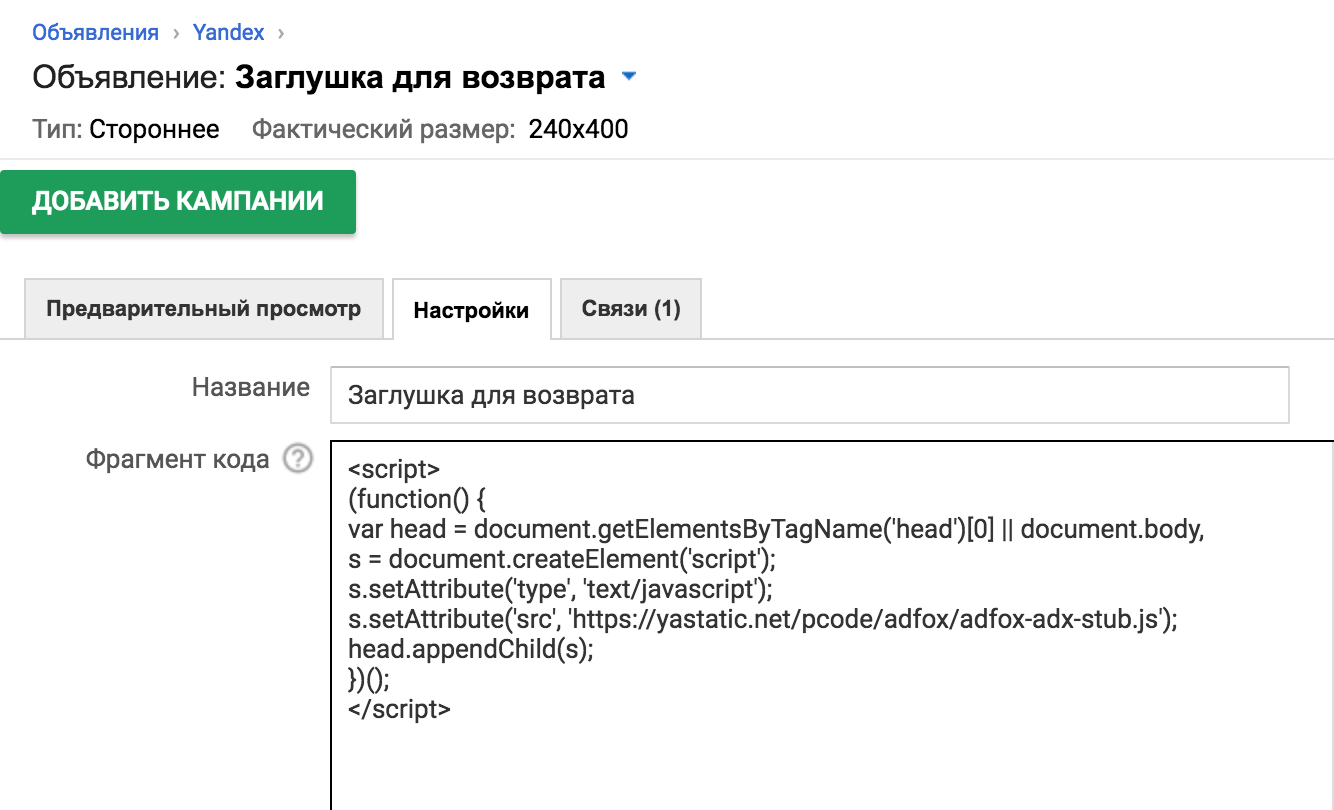Go to Объявления breadcrumb link

coord(95,32)
